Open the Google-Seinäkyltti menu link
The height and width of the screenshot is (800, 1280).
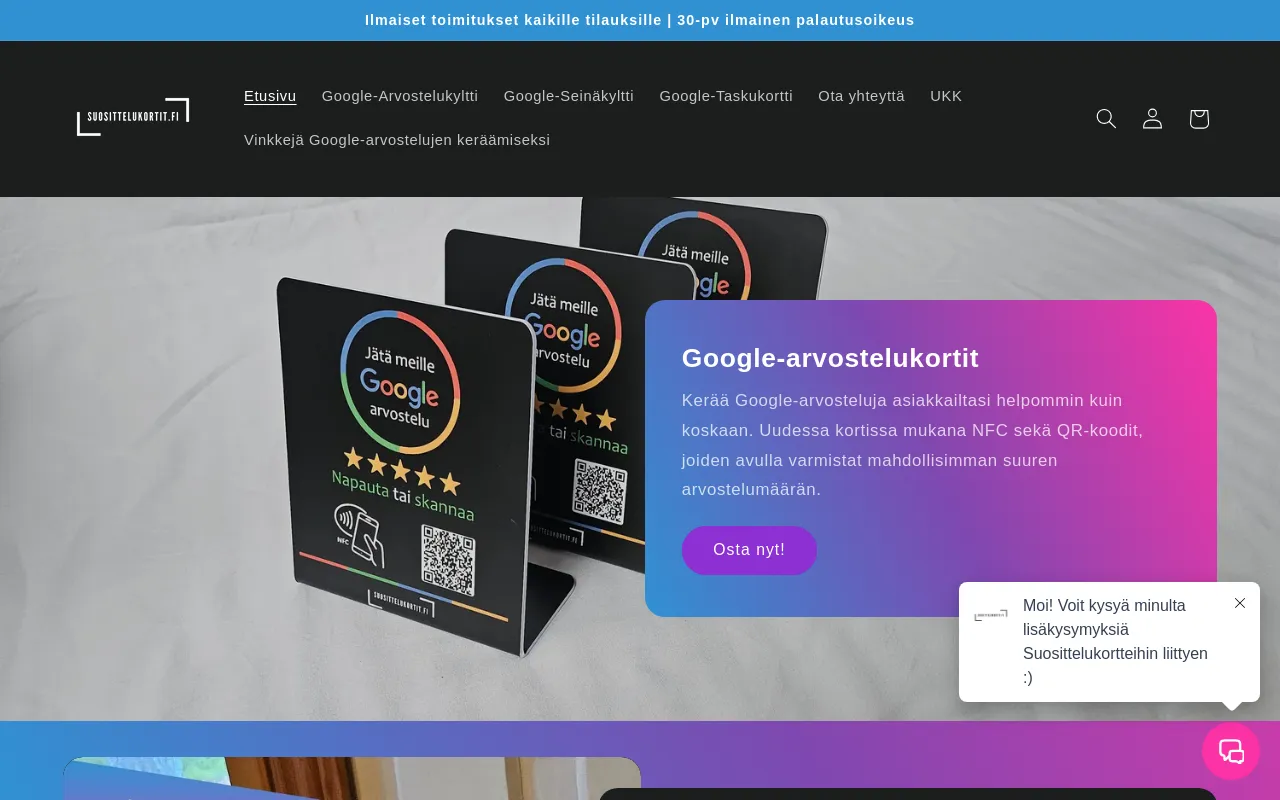pos(568,96)
